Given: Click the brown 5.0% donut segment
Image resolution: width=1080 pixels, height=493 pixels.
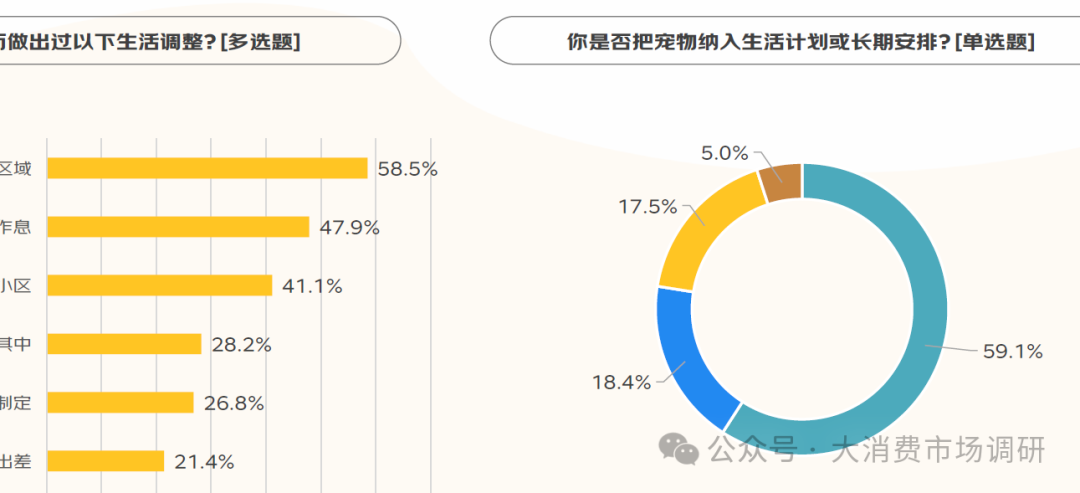Looking at the screenshot, I should pyautogui.click(x=781, y=181).
